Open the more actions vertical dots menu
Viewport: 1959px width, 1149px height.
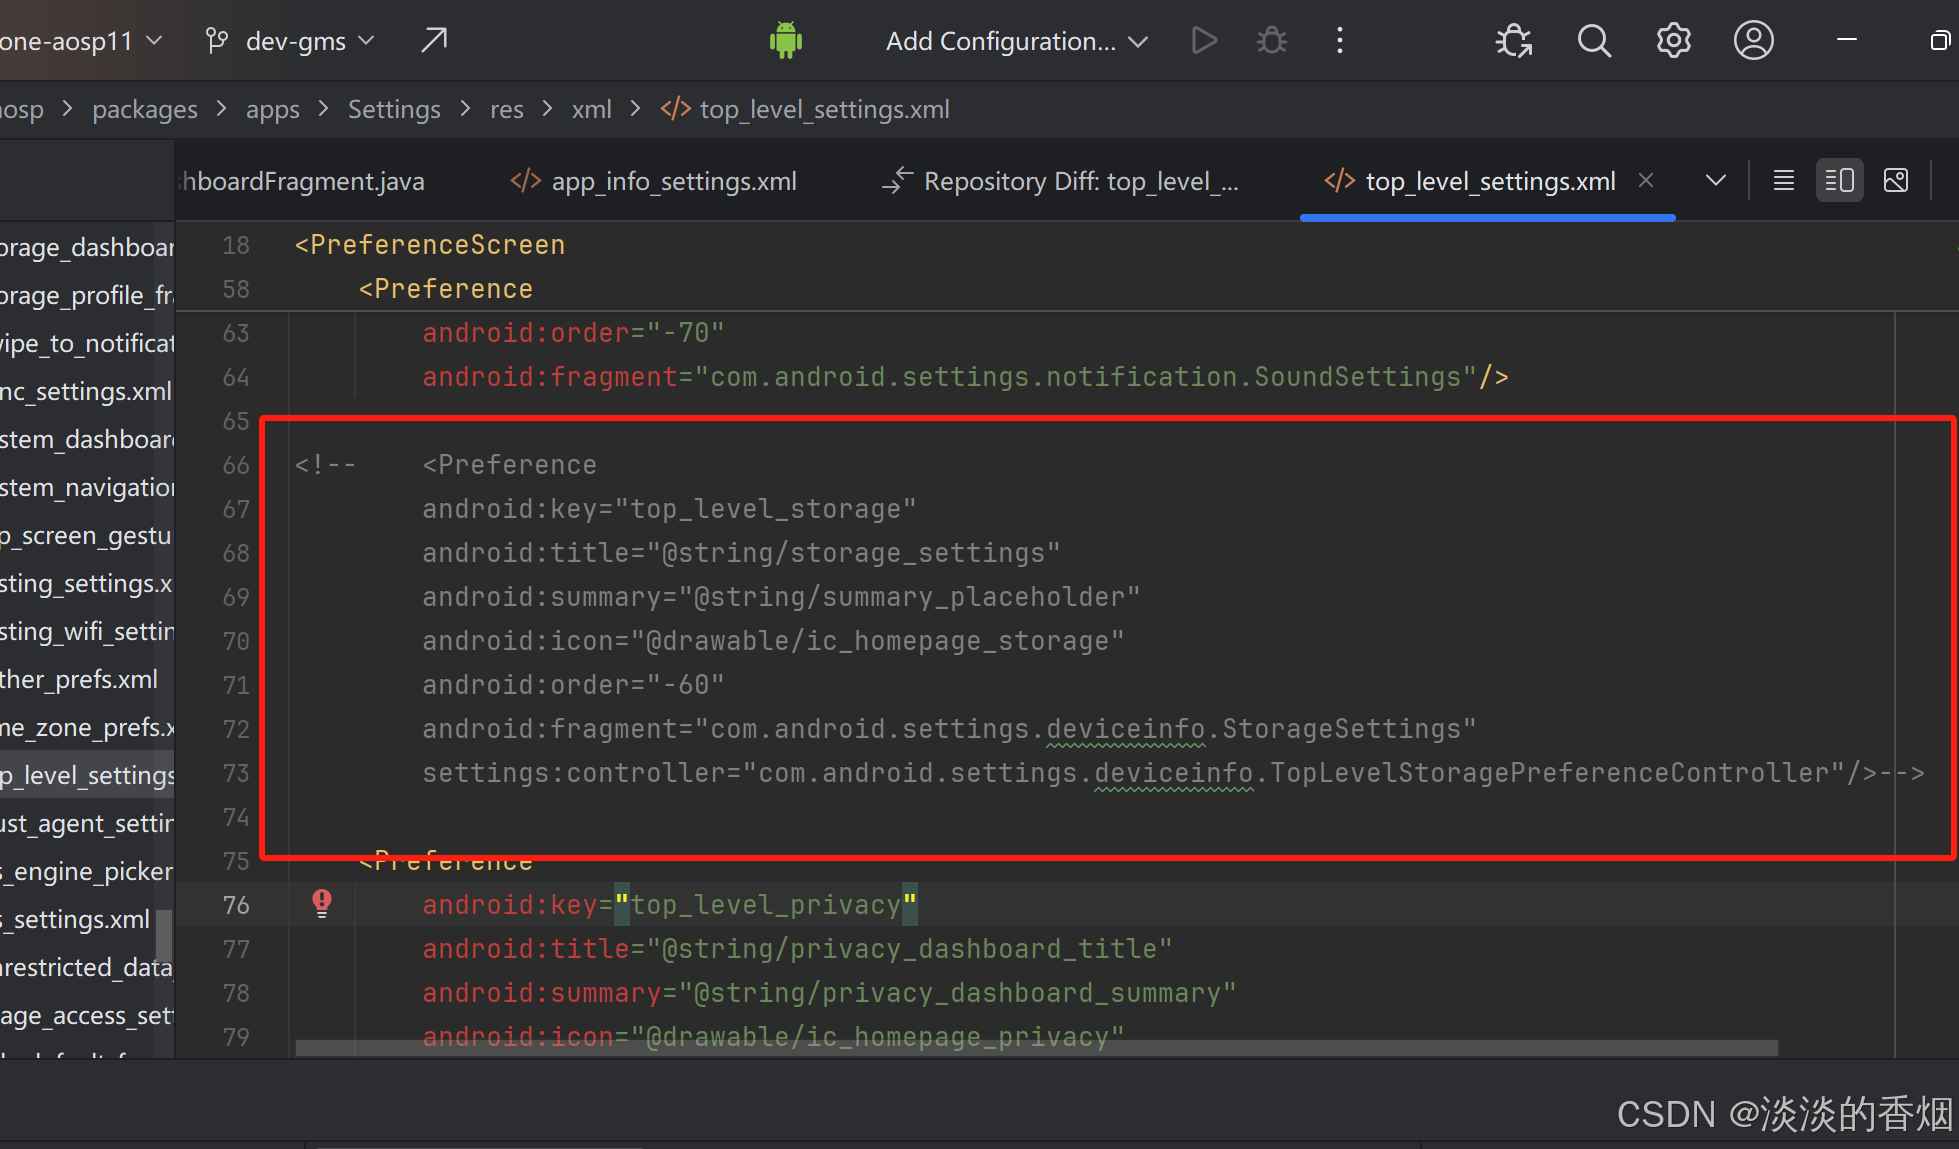[x=1340, y=41]
